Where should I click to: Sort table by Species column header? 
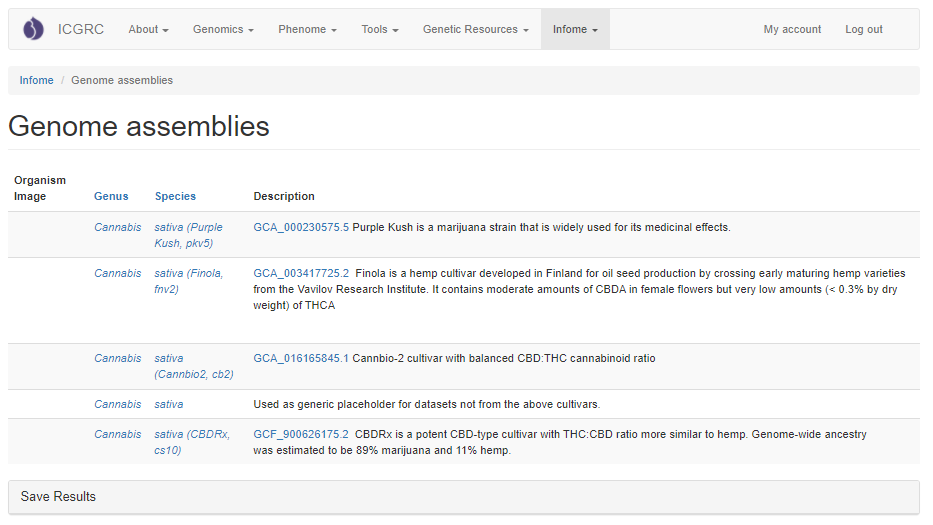click(175, 196)
